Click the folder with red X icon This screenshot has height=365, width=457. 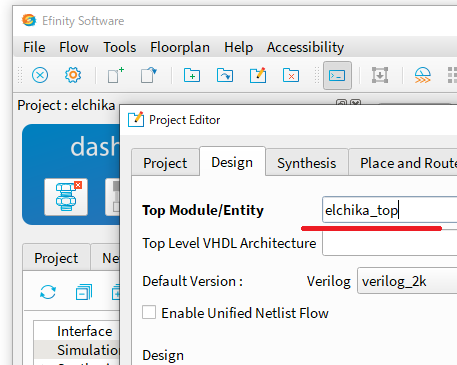[x=291, y=75]
